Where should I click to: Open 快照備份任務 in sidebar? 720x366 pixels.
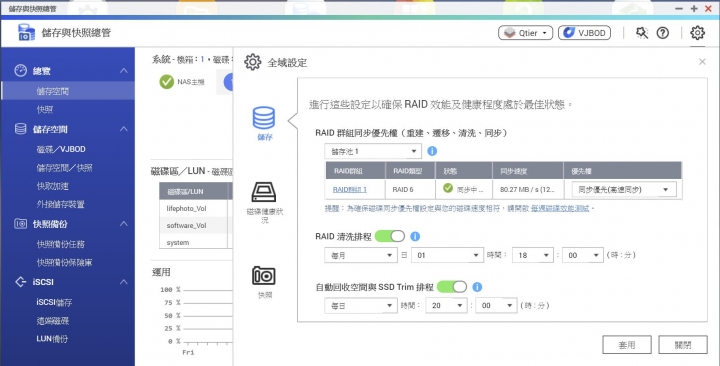60,244
